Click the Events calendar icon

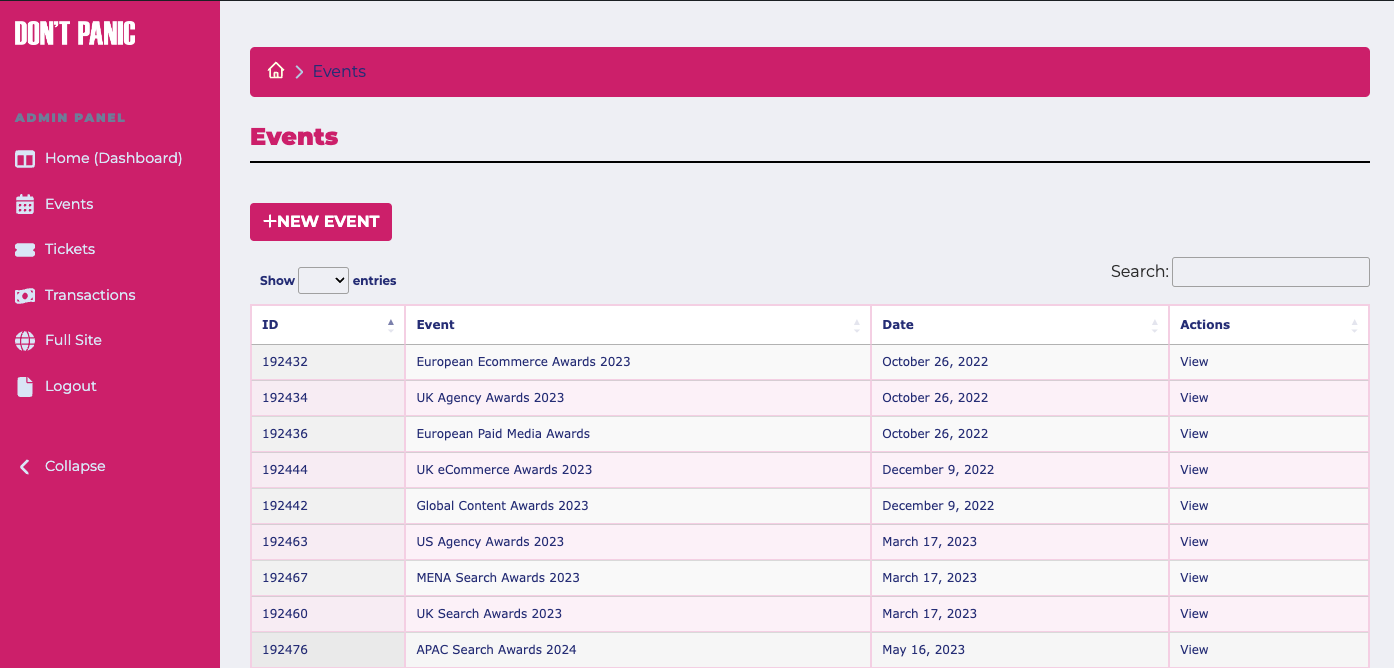(x=23, y=204)
